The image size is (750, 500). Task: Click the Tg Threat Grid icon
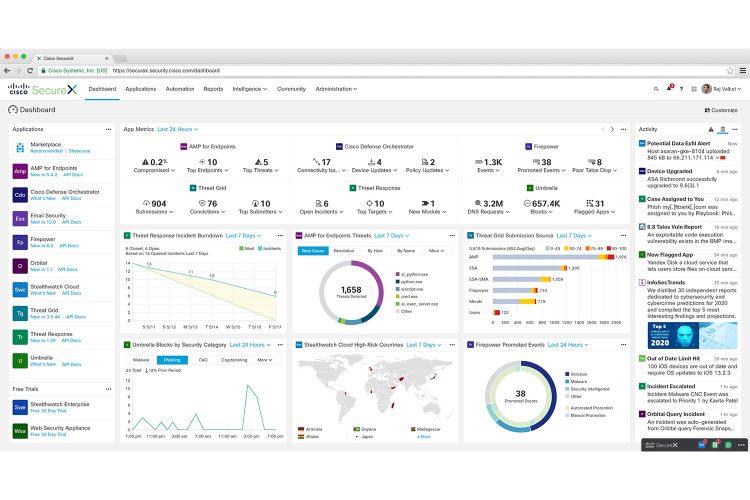point(20,313)
